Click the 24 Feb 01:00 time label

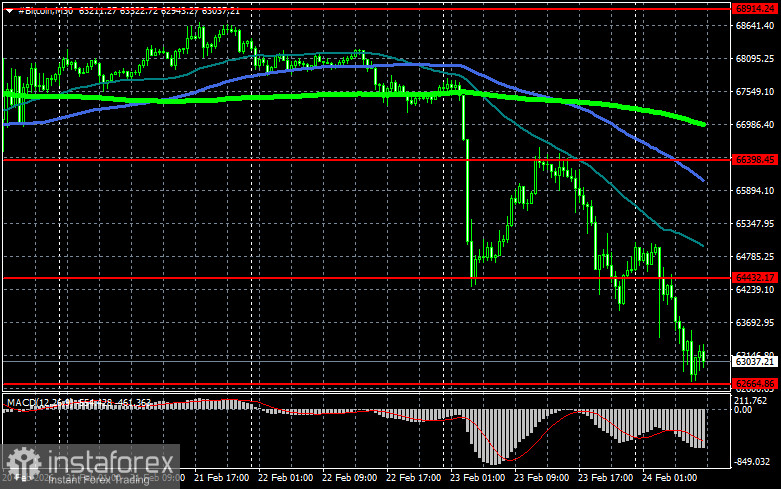(x=669, y=478)
